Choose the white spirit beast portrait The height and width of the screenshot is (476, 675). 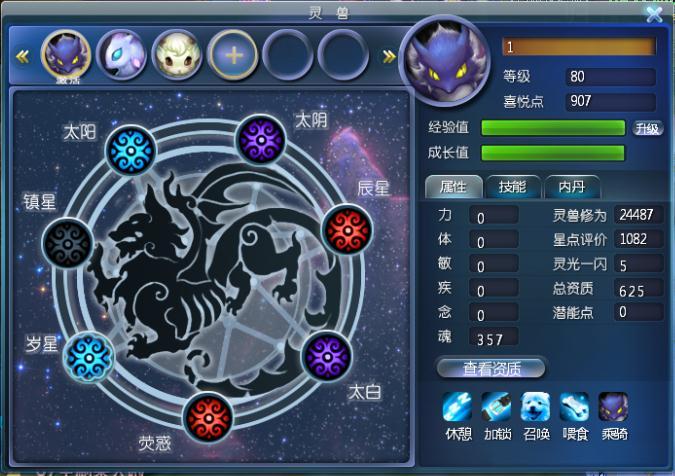122,55
